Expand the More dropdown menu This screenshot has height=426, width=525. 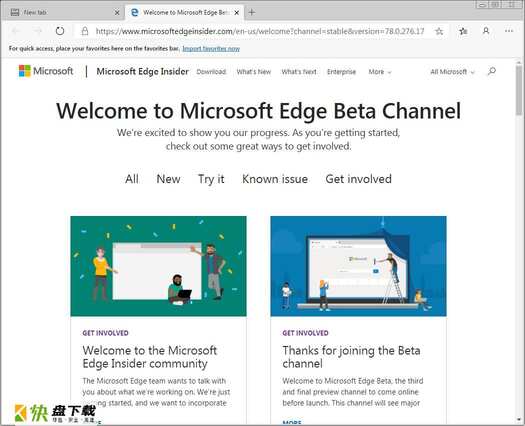[380, 72]
